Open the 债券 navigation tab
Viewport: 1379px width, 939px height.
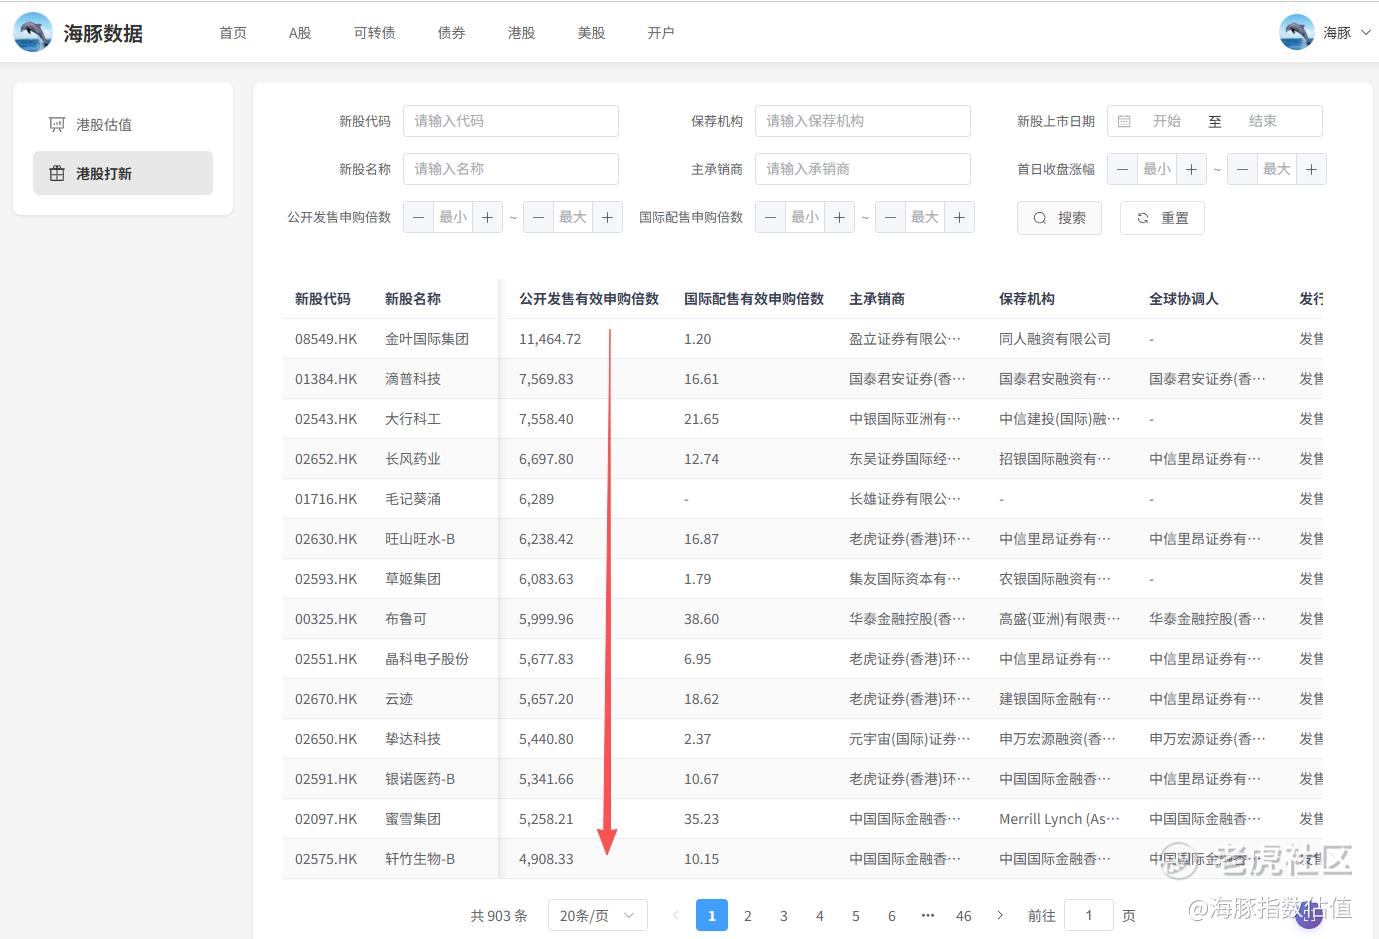click(452, 33)
